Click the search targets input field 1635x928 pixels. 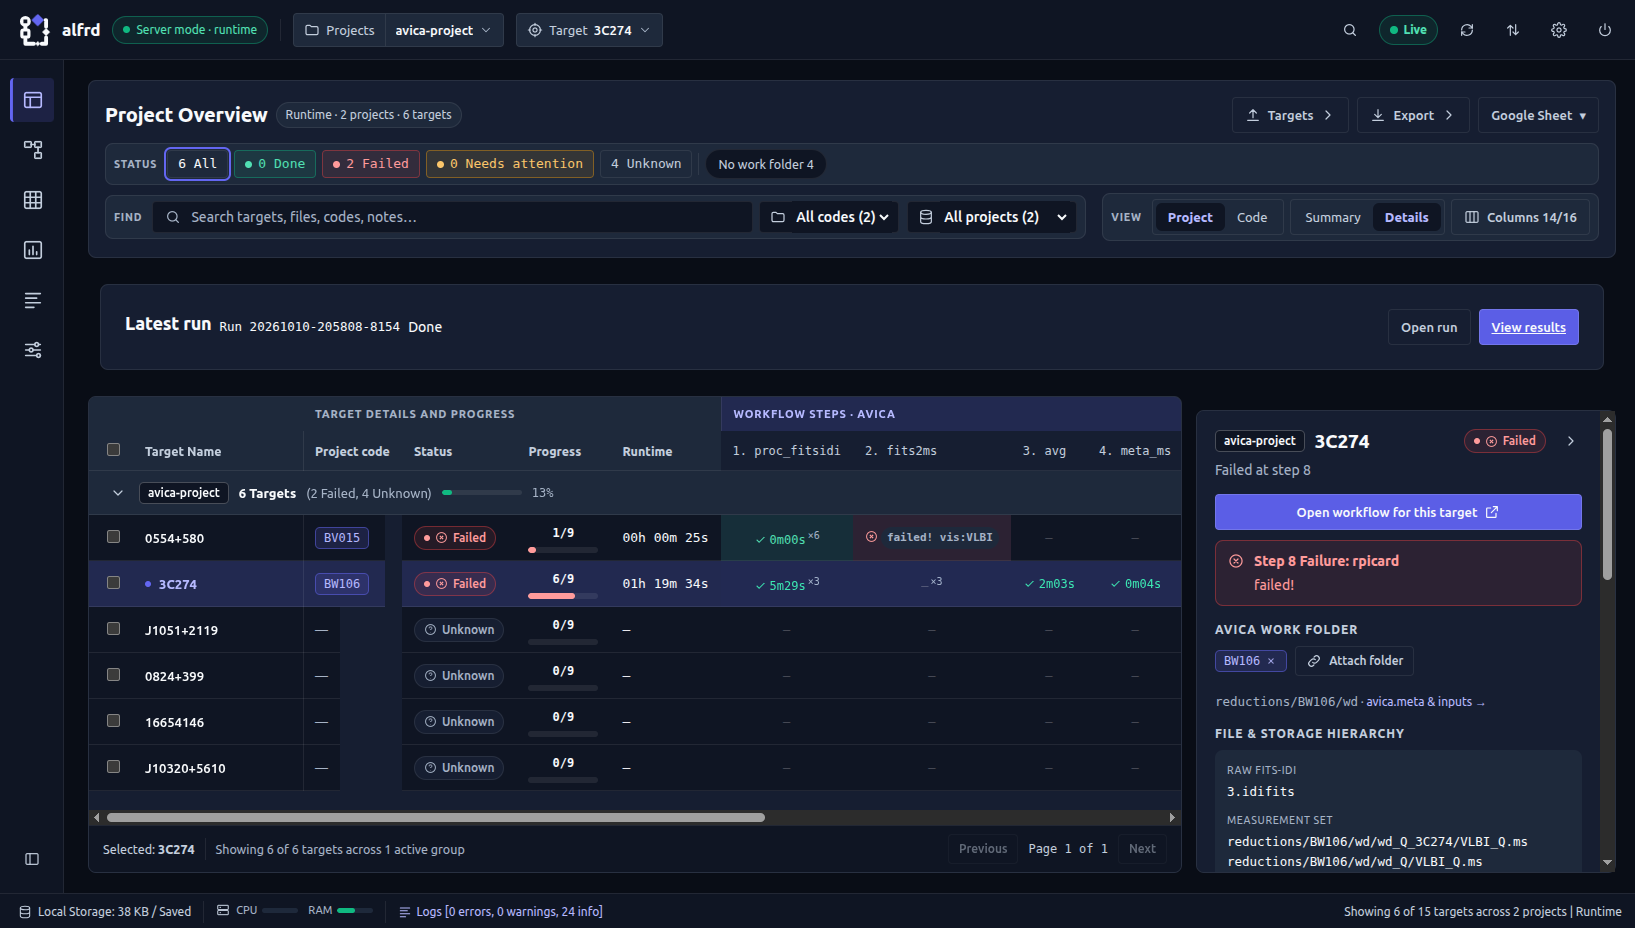point(452,217)
